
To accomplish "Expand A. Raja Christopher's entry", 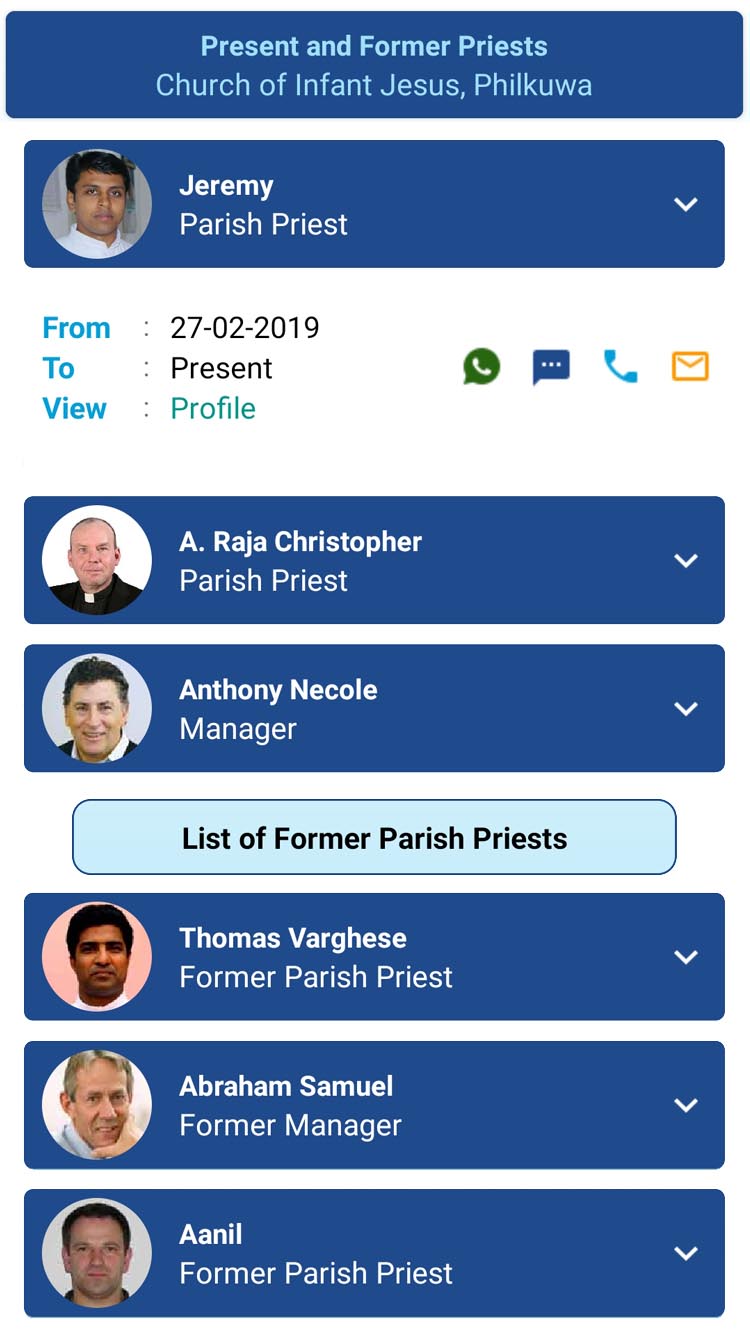I will click(685, 560).
